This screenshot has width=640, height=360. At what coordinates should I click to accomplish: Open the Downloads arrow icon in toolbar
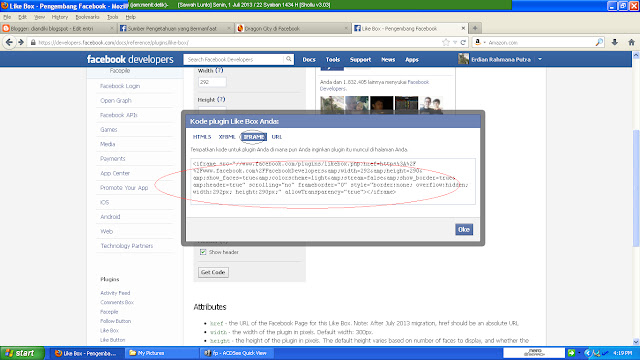pyautogui.click(x=615, y=42)
